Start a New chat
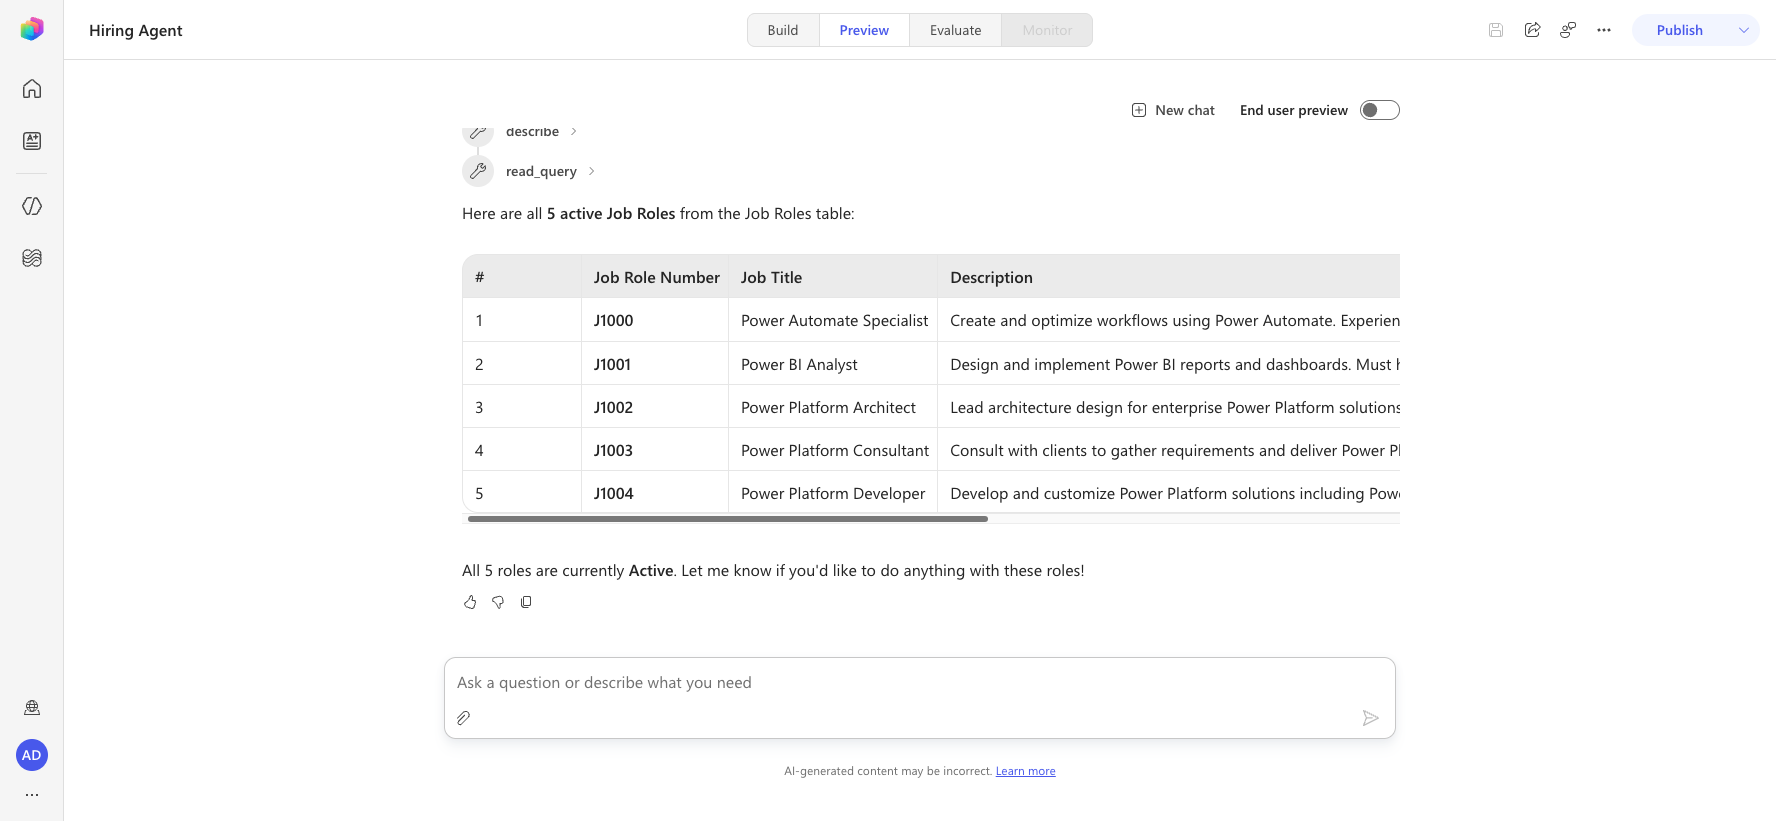The width and height of the screenshot is (1776, 821). 1173,110
